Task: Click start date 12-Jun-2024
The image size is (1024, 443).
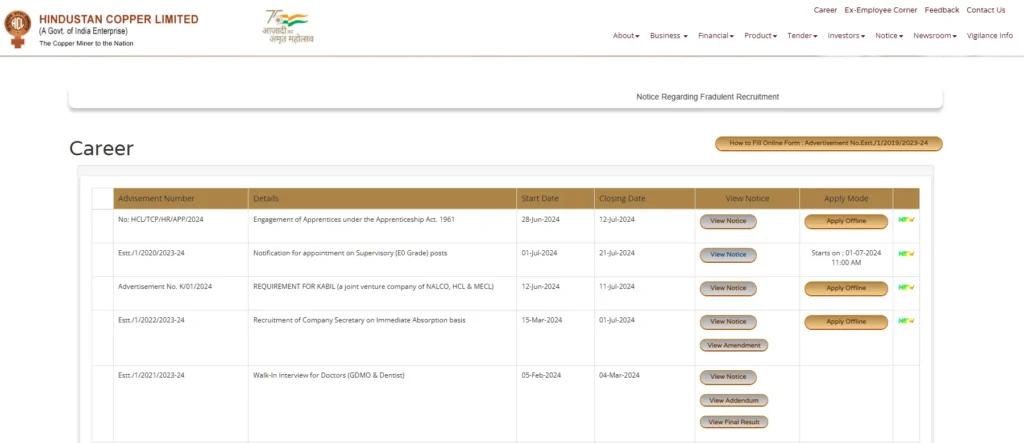Action: click(540, 287)
